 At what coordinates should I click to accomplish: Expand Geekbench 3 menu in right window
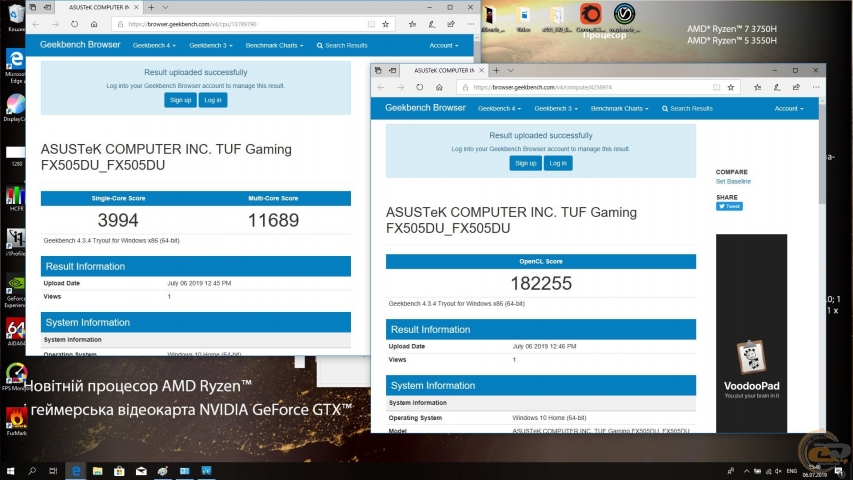click(x=556, y=109)
